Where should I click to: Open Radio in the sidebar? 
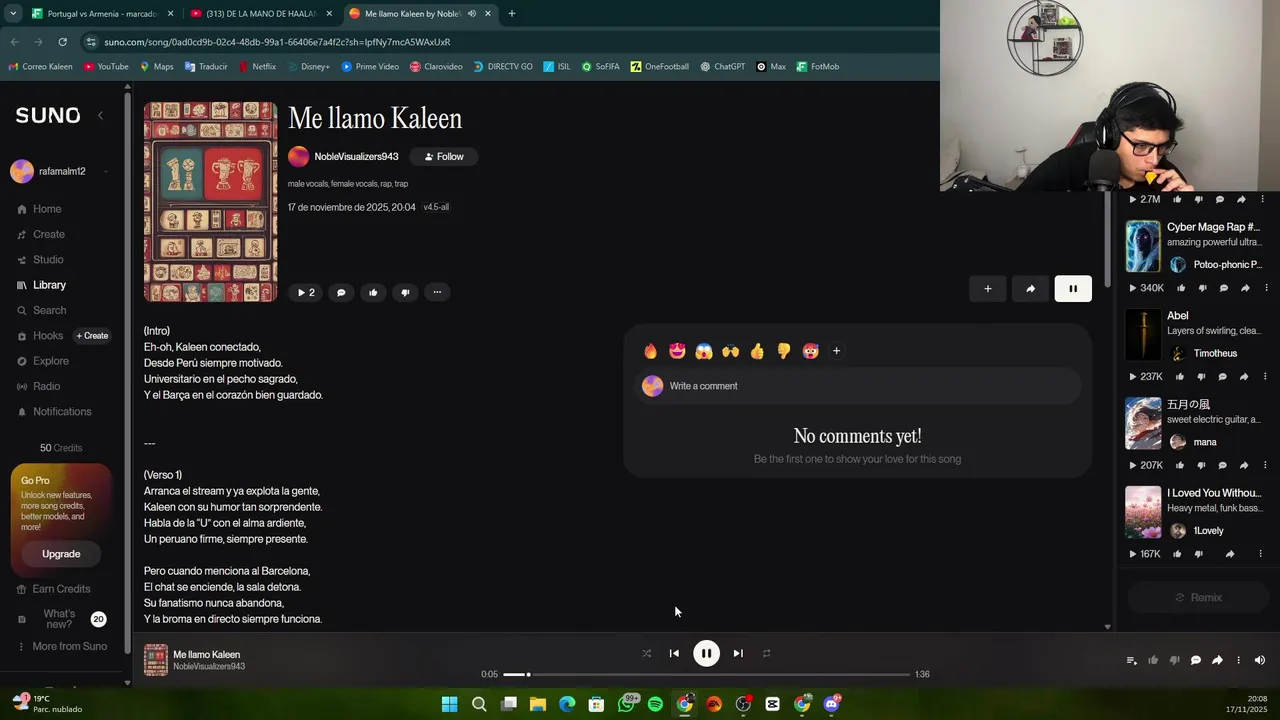pos(39,386)
